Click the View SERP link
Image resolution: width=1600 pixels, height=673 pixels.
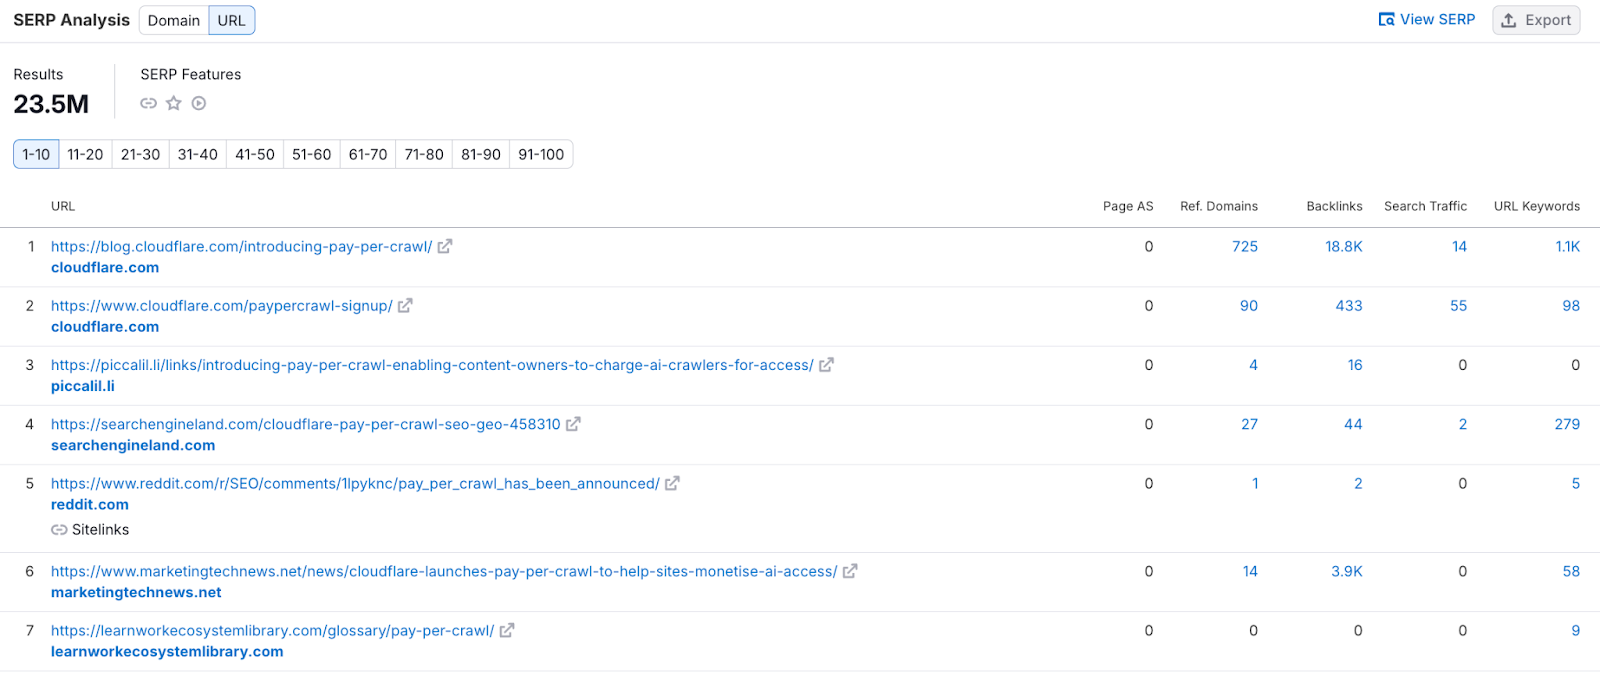1427,19
